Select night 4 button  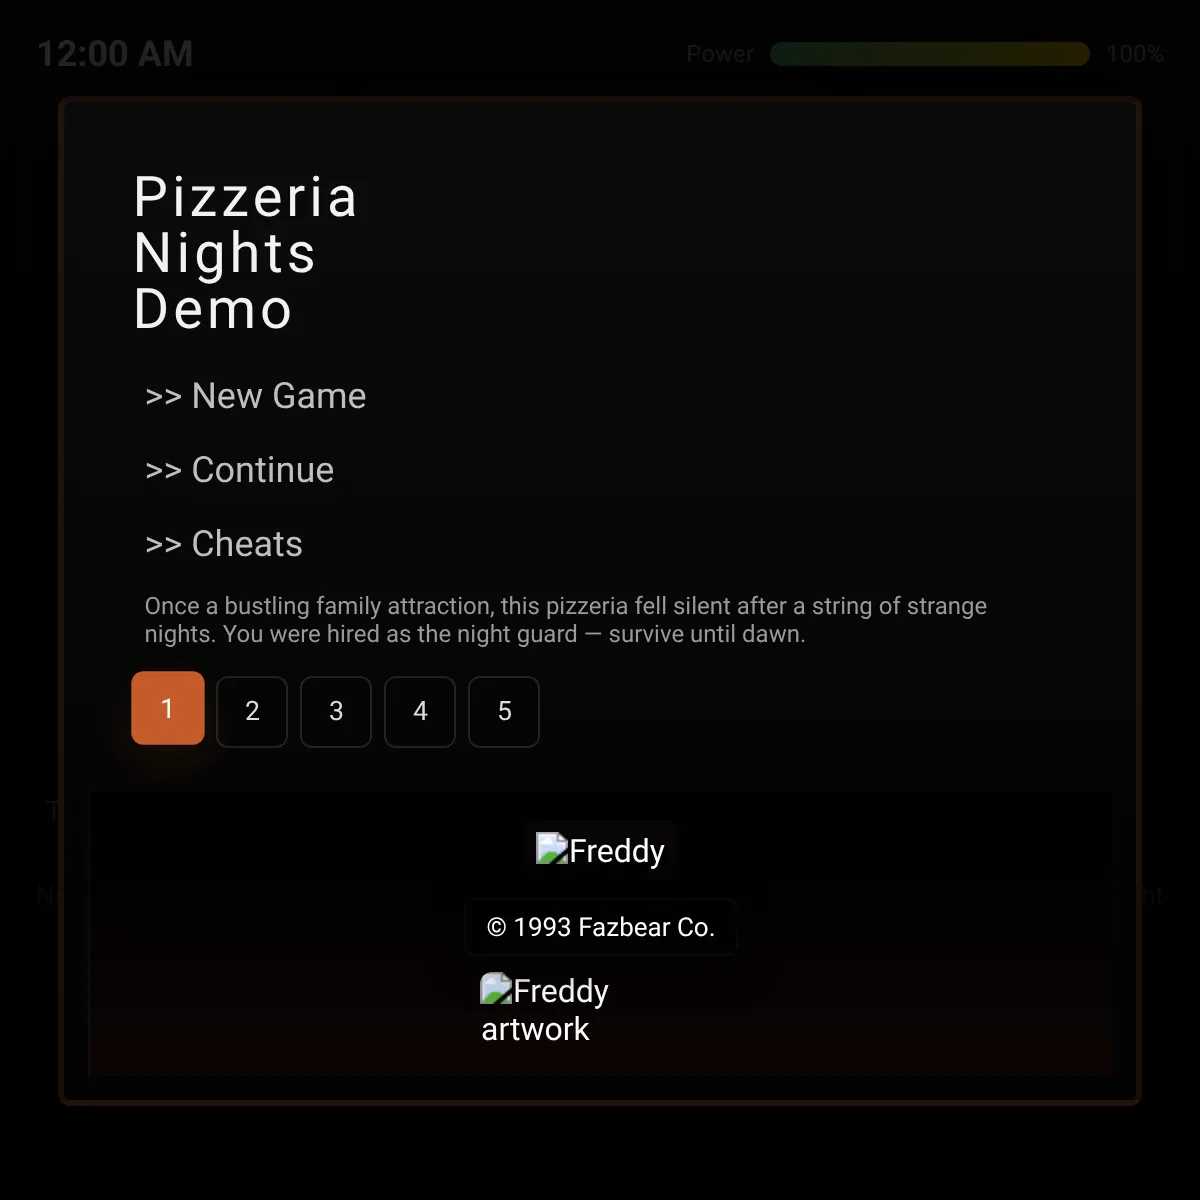[x=420, y=712]
